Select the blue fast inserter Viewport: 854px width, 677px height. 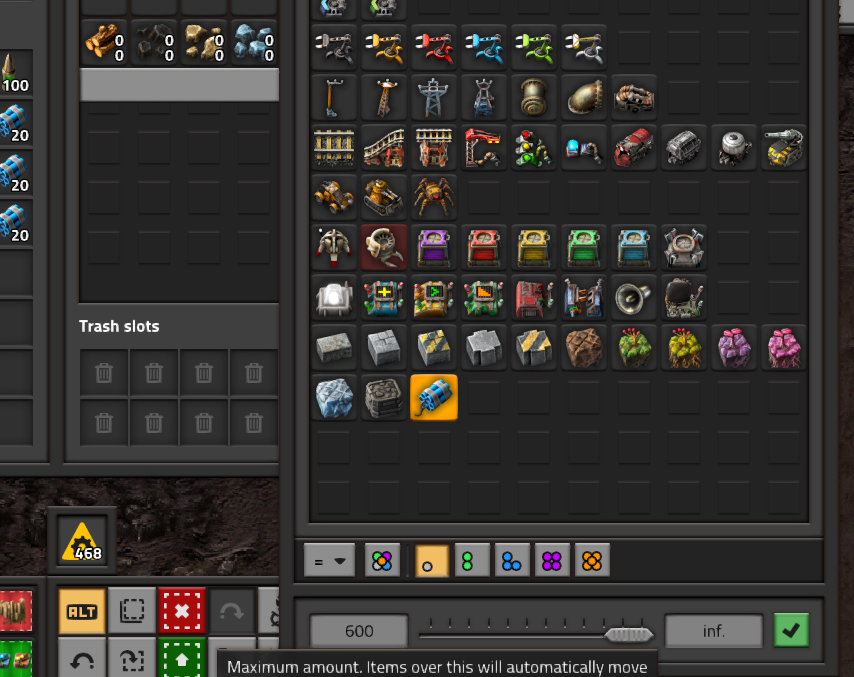(484, 47)
